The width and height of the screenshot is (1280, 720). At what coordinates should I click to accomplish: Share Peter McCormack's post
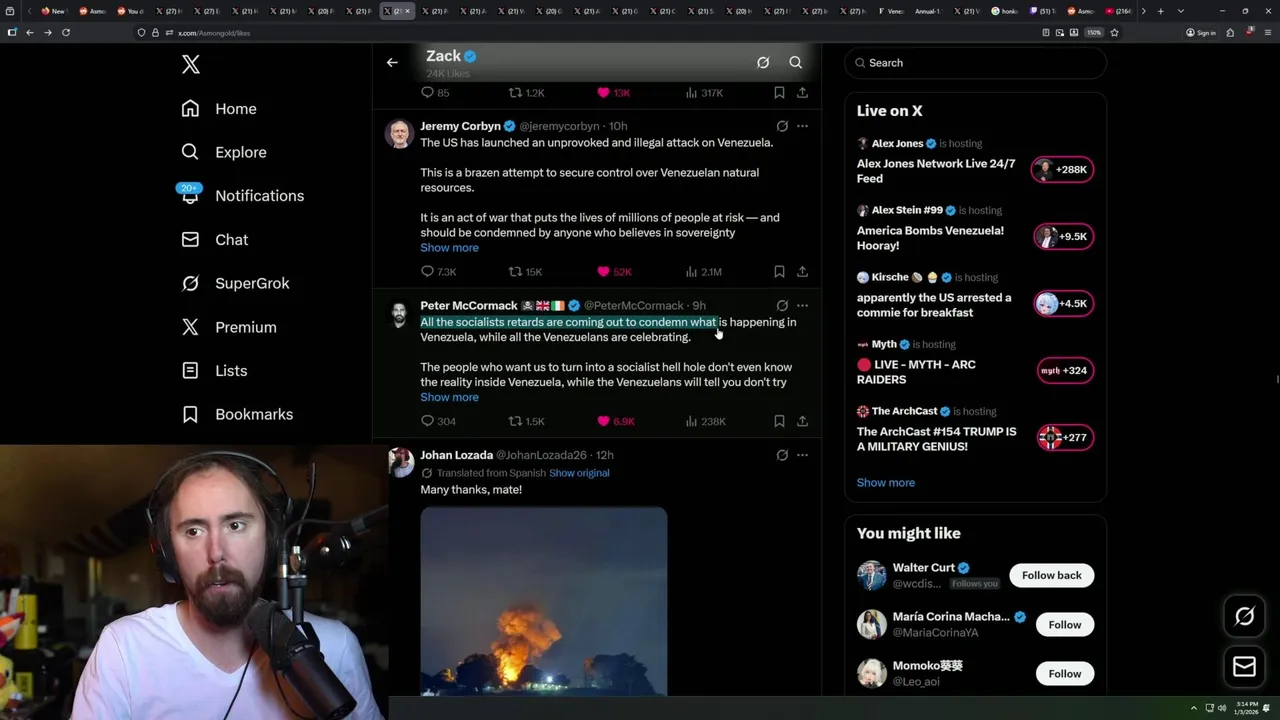pos(802,422)
